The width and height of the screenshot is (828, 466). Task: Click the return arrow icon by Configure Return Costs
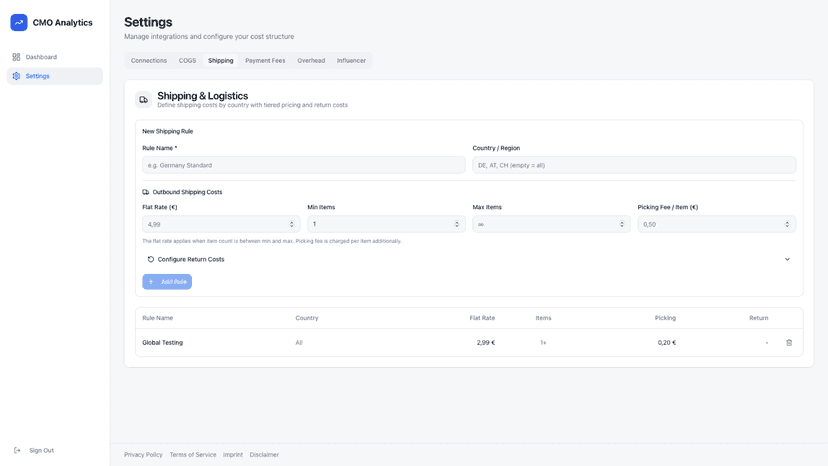click(150, 259)
